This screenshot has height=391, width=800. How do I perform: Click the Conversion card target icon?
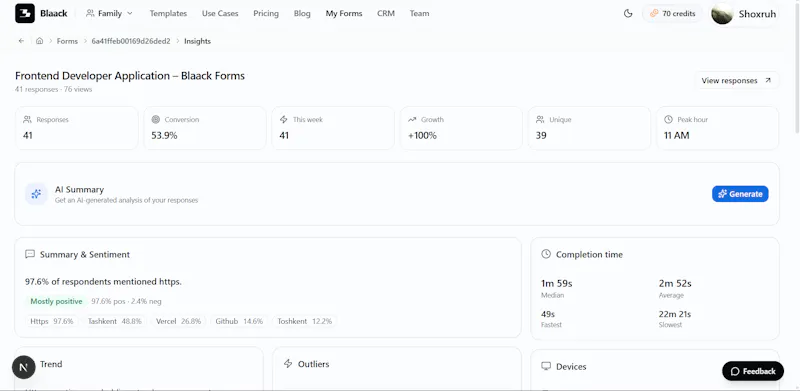point(156,119)
